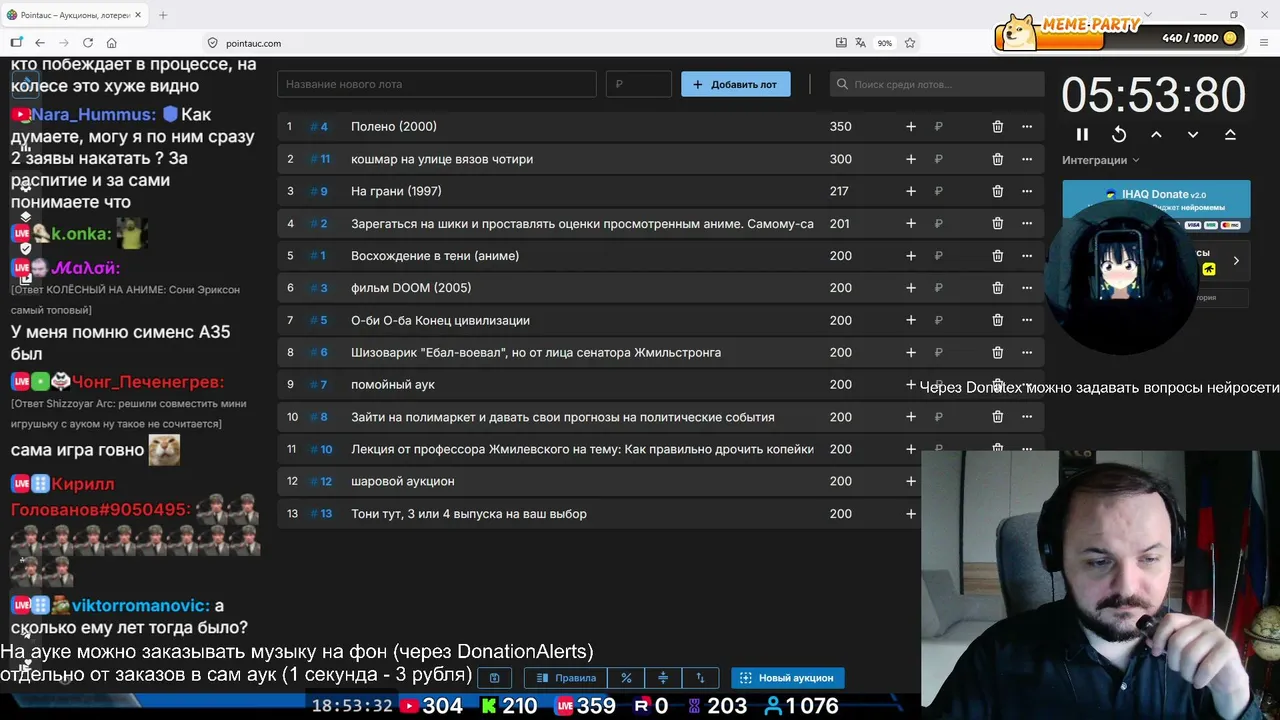1280x720 pixels.
Task: Delete Восхождение в тени (аниме) lot
Action: [997, 256]
